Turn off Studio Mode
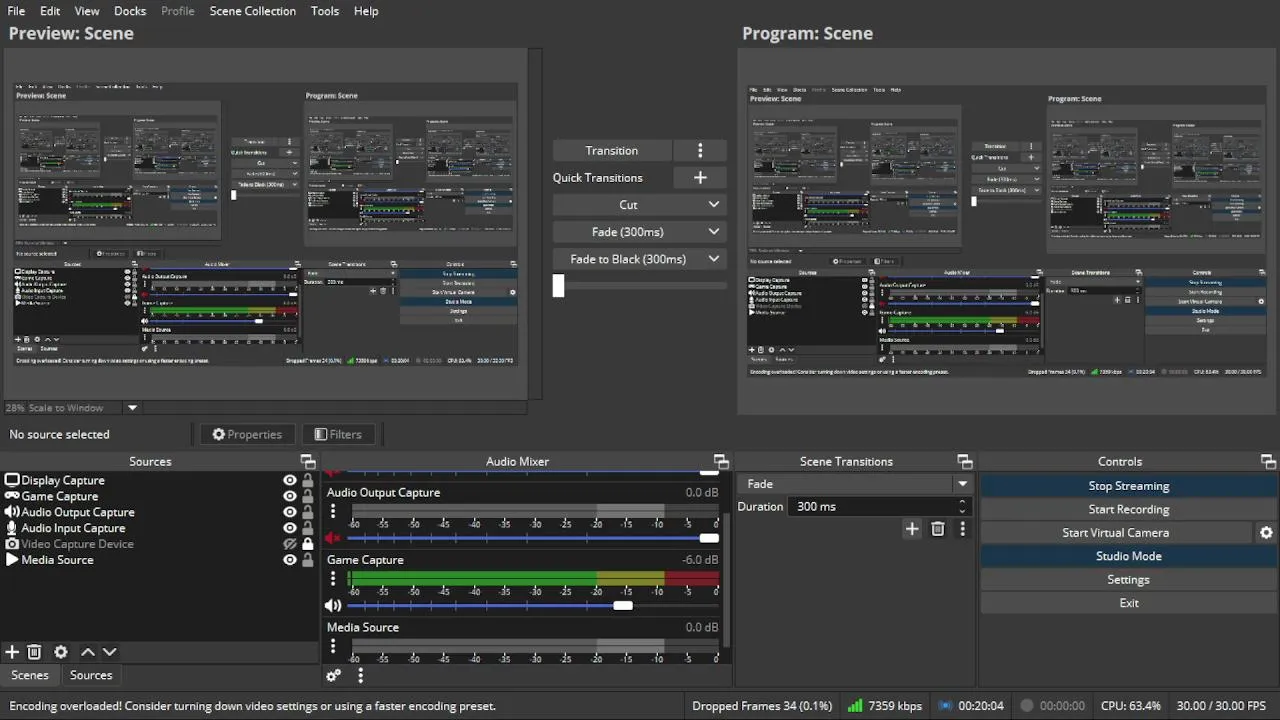This screenshot has height=720, width=1280. pyautogui.click(x=1128, y=556)
